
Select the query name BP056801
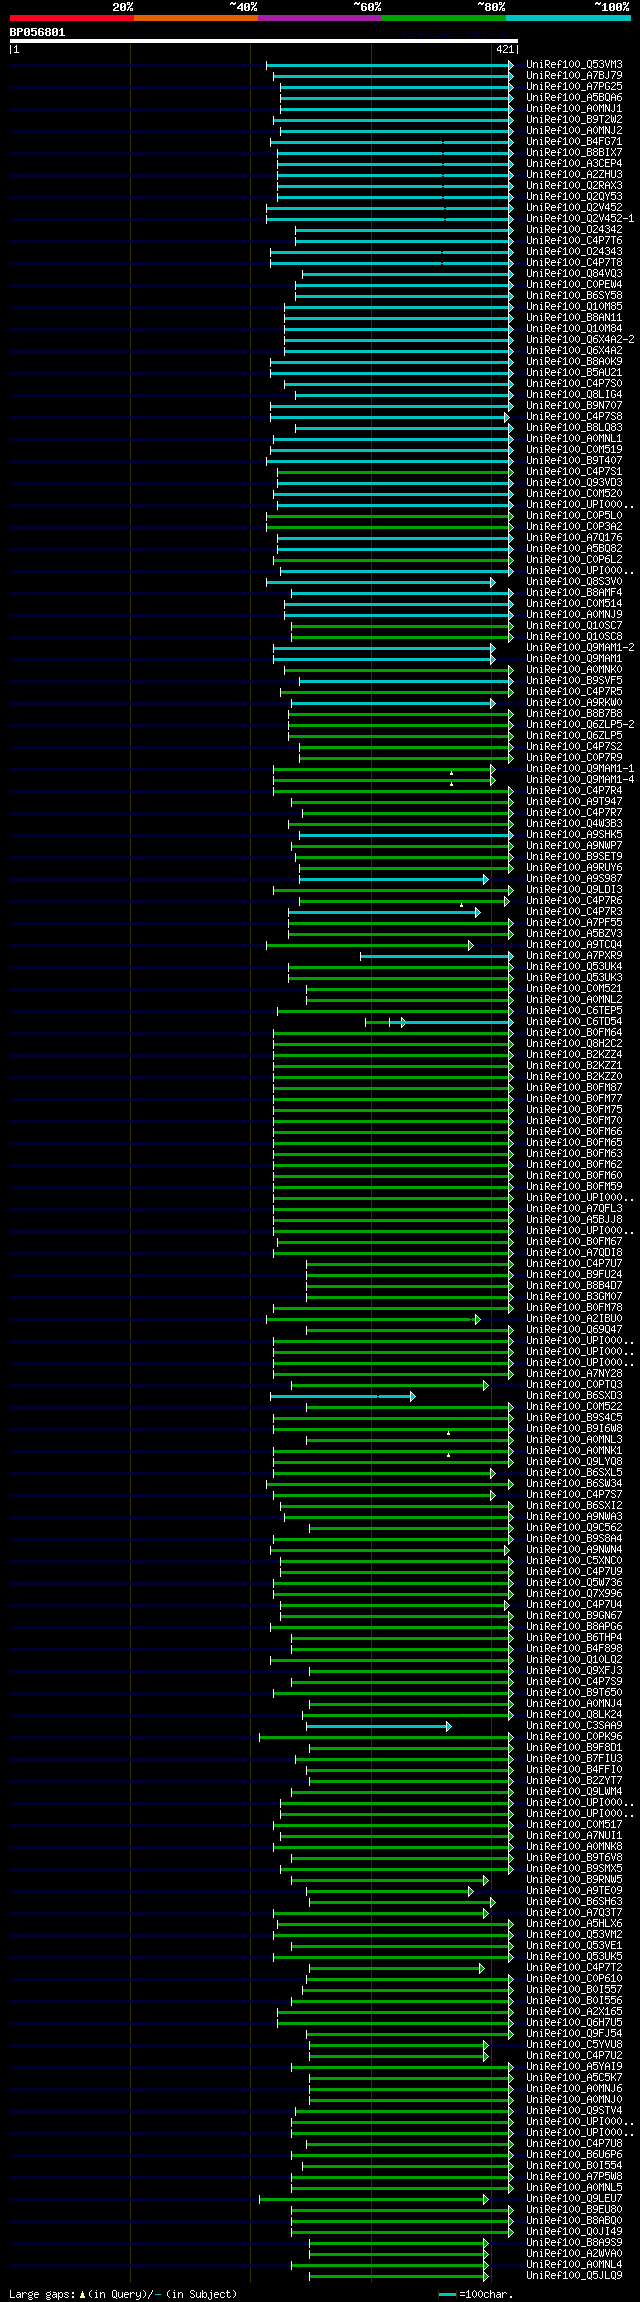[x=38, y=32]
